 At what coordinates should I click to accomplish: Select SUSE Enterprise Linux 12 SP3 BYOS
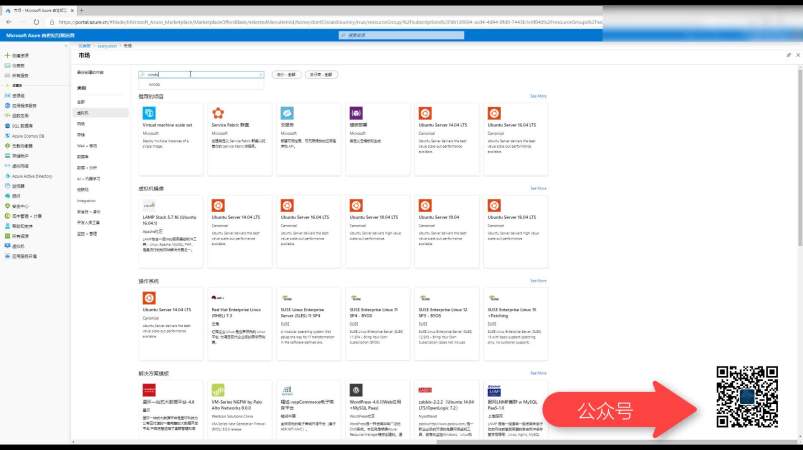click(447, 324)
